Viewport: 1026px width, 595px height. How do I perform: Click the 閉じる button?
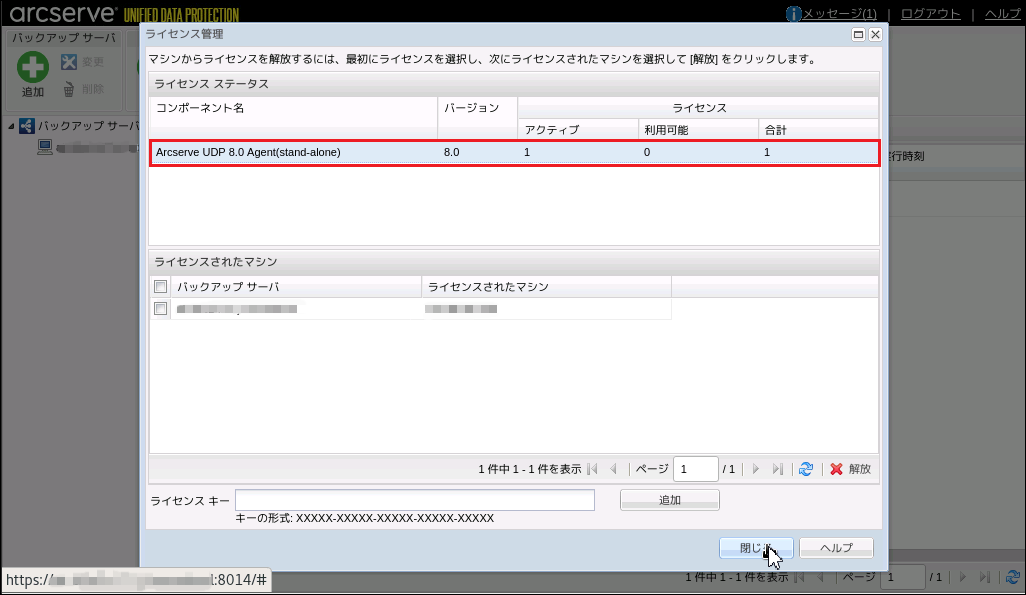(756, 548)
